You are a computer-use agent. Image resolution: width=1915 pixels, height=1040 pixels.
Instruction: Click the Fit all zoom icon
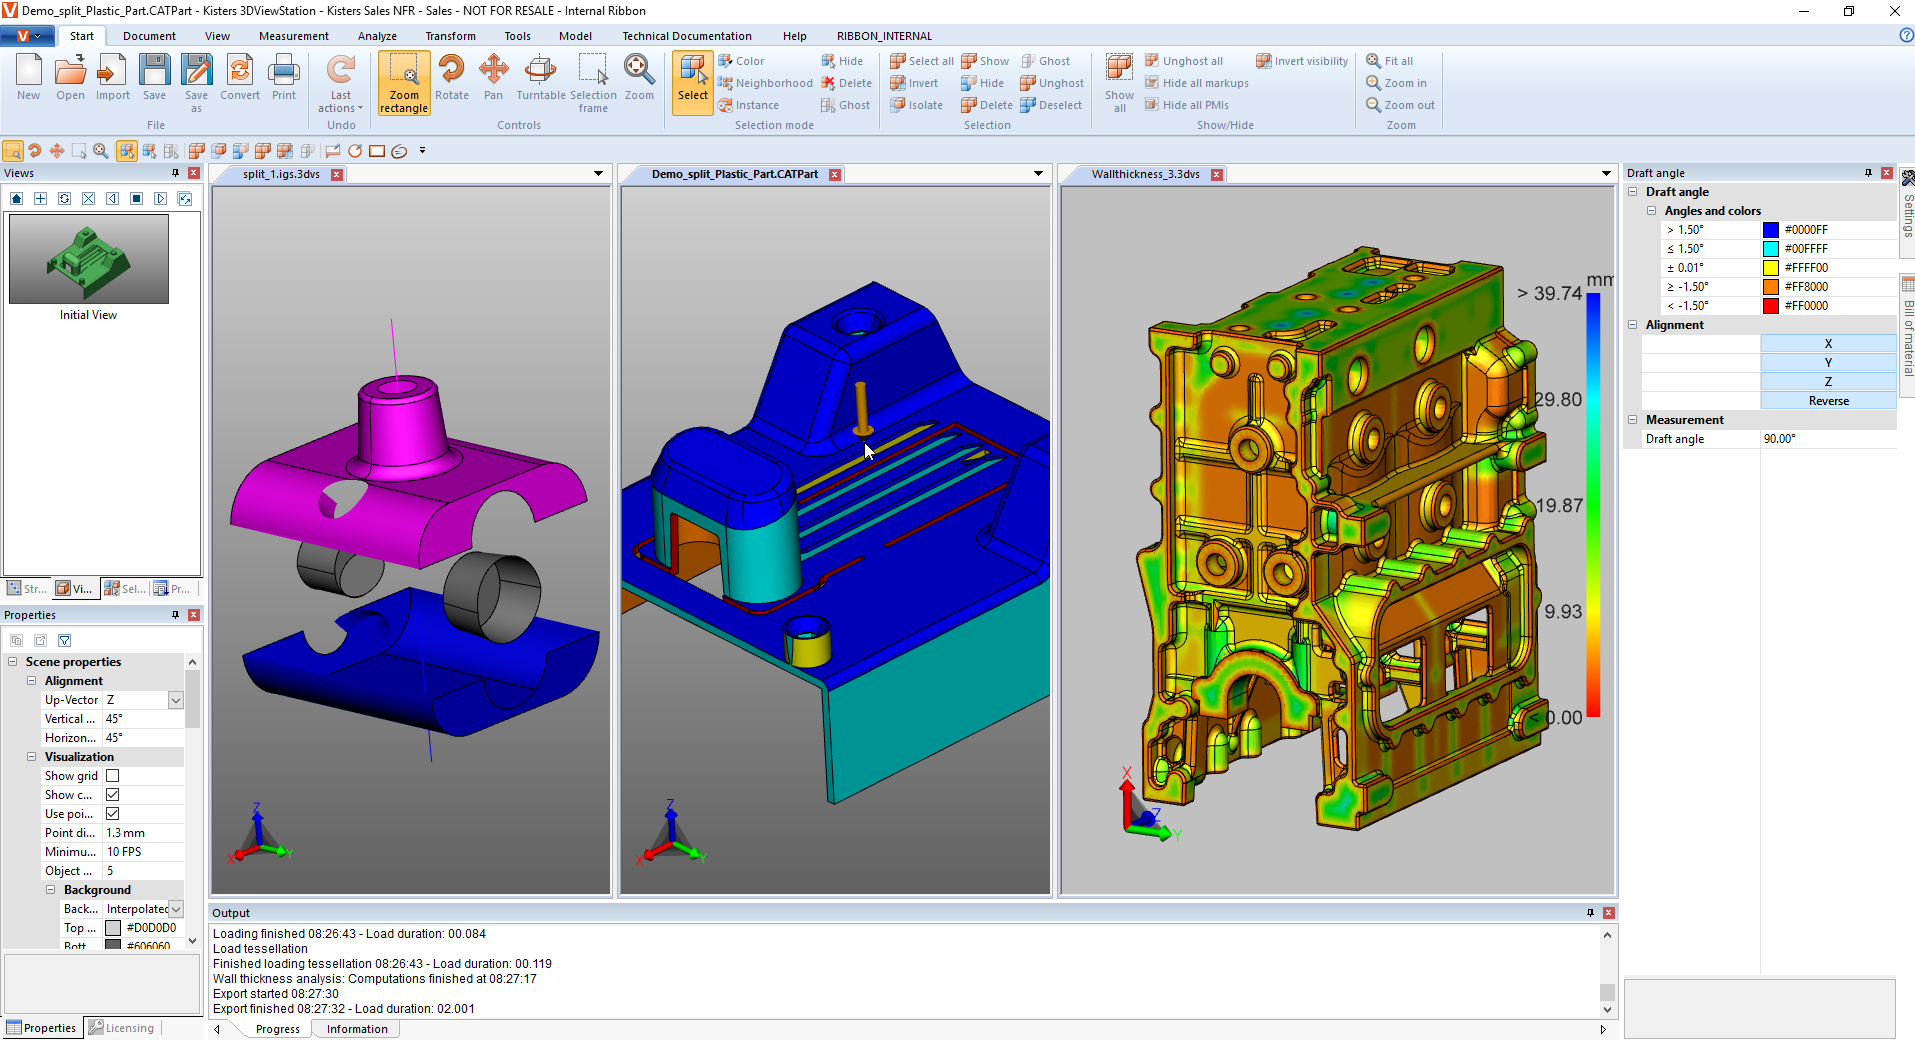[x=1389, y=61]
